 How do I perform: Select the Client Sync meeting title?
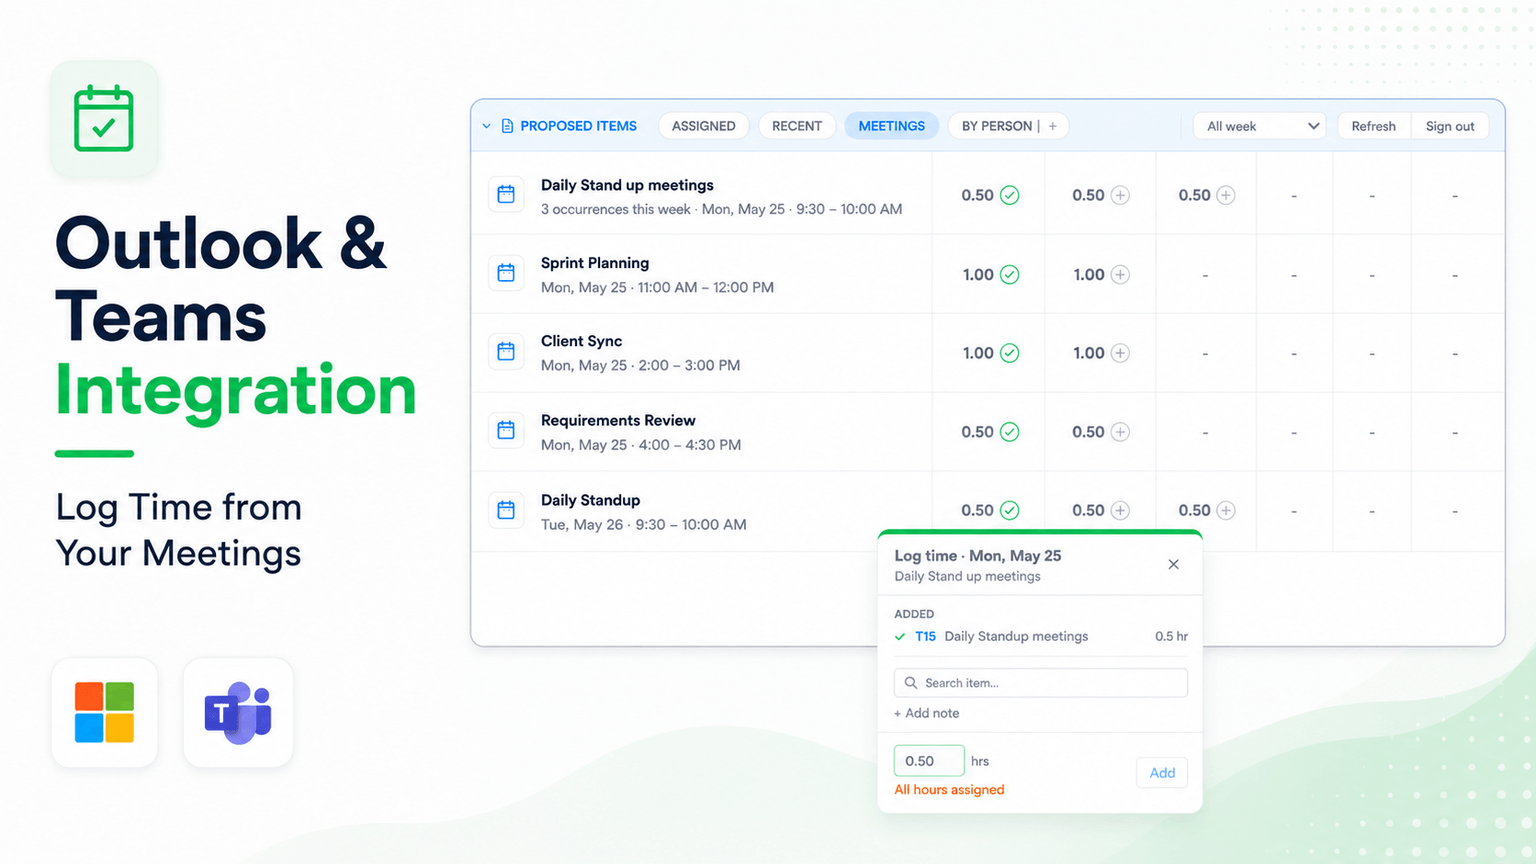click(x=581, y=341)
